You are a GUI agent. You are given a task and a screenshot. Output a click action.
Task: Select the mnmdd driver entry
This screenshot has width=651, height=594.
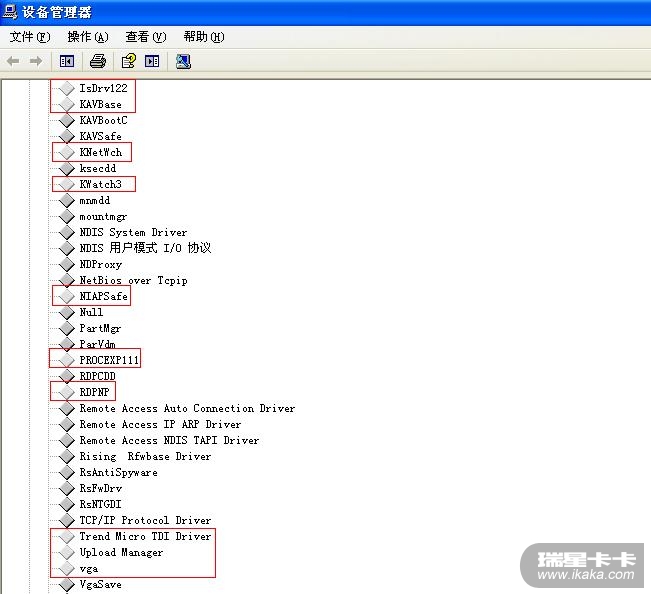(95, 200)
